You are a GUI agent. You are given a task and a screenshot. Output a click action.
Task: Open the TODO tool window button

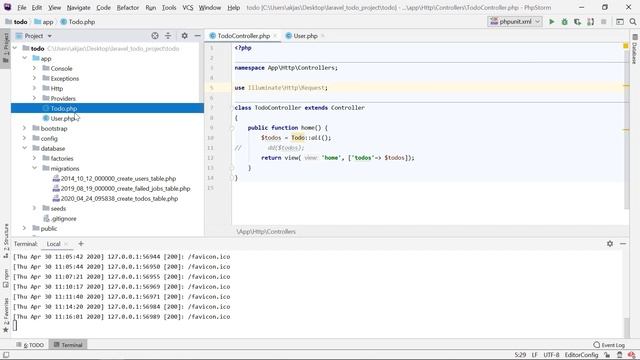pos(30,345)
